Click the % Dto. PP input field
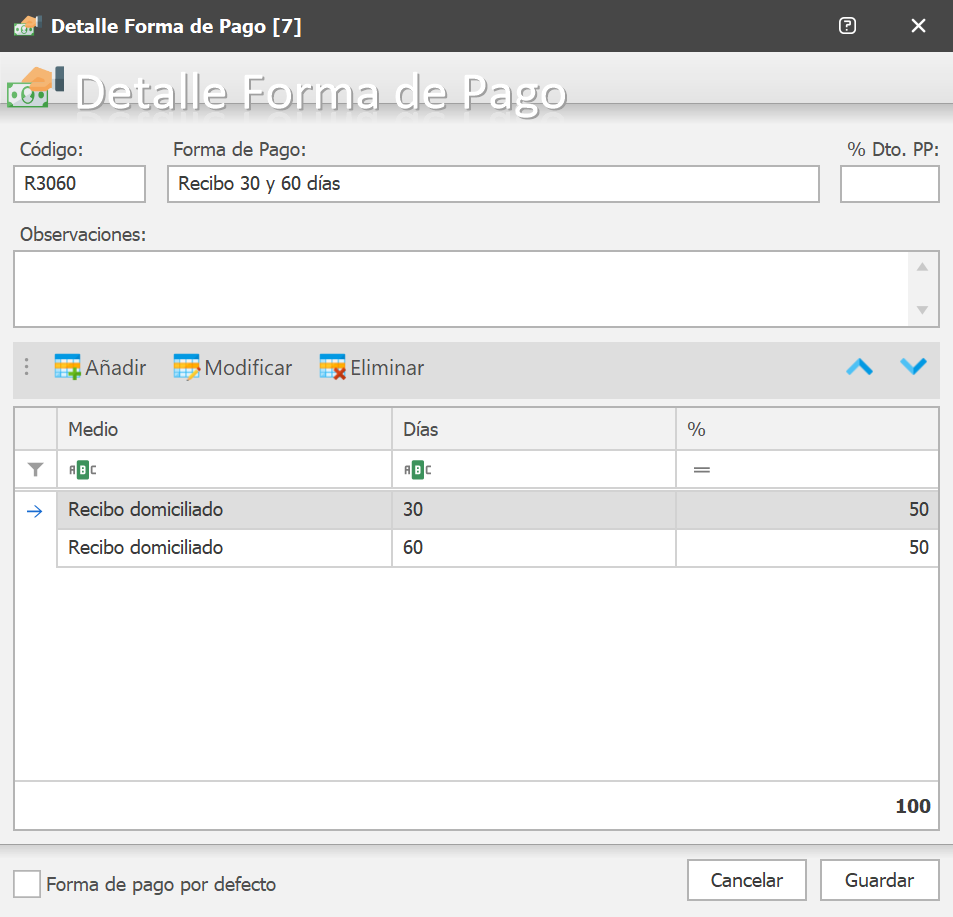The image size is (953, 917). [890, 184]
